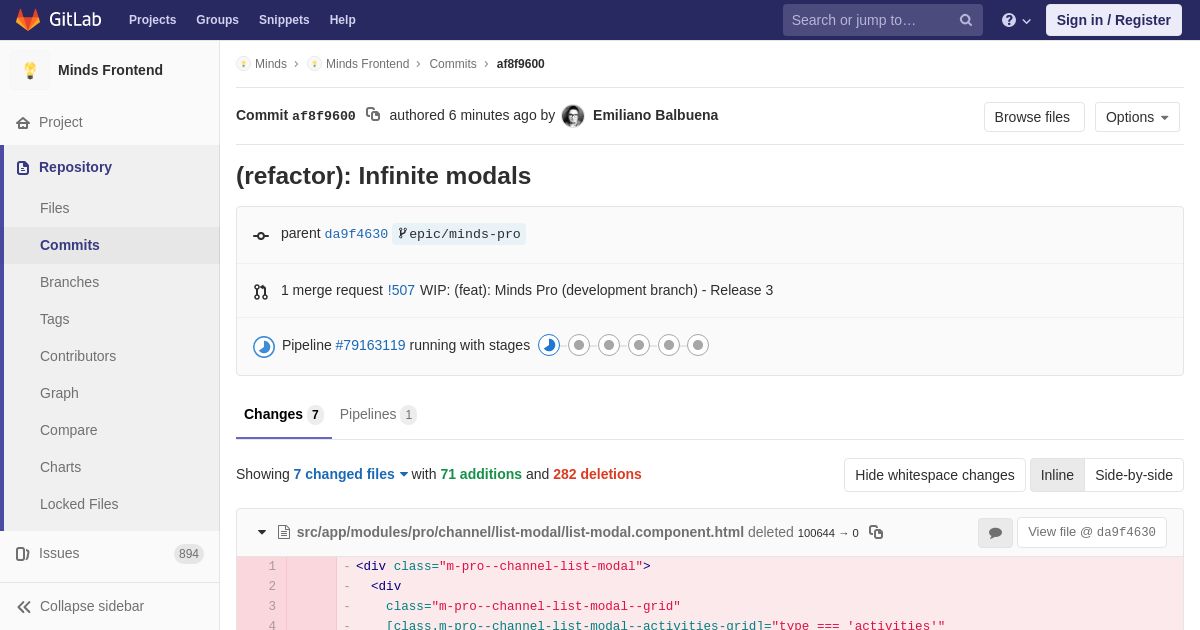This screenshot has width=1200, height=630.
Task: Click the Minds Frontend lightbulb avatar
Action: tap(30, 70)
